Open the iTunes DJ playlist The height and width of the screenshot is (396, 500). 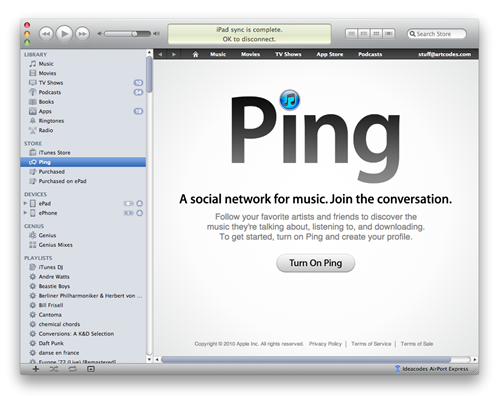coord(83,267)
